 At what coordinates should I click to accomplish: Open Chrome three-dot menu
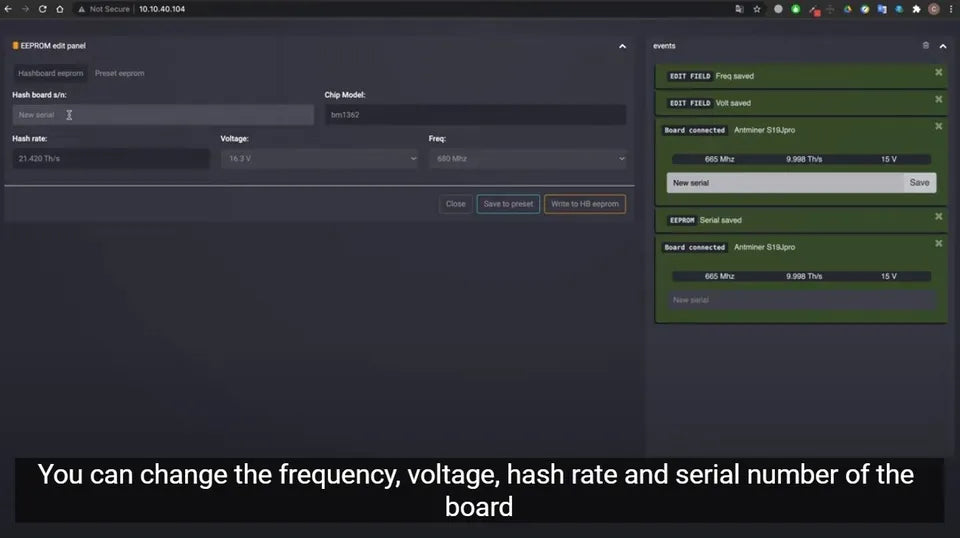(x=950, y=9)
